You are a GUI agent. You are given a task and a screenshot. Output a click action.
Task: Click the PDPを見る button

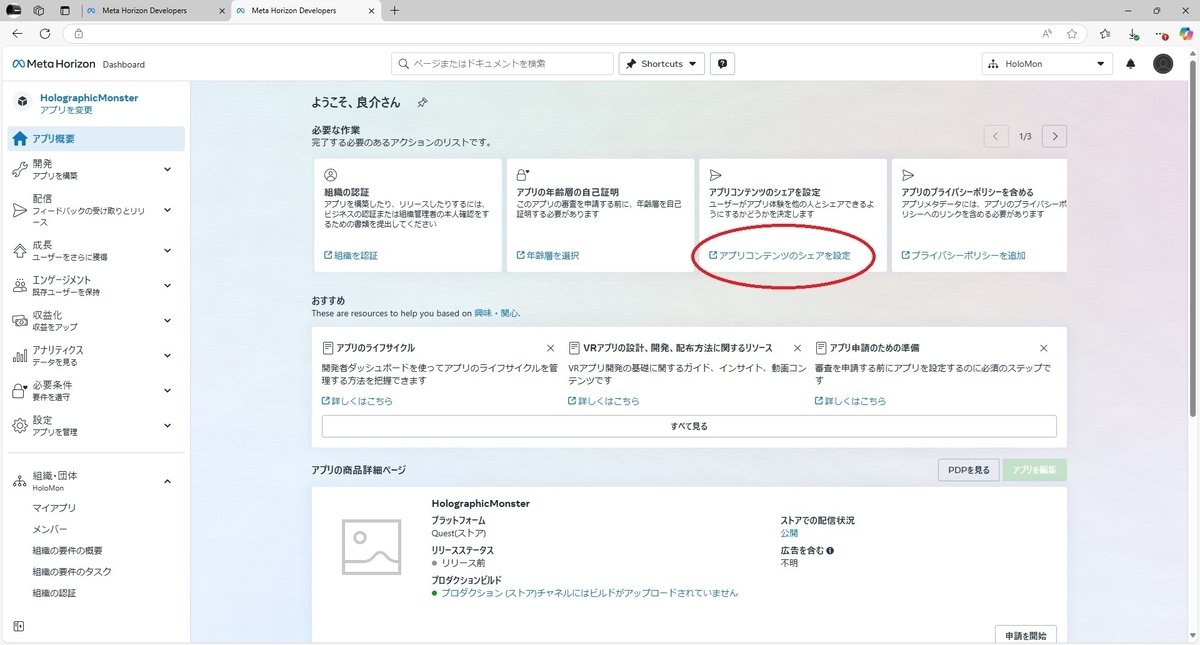968,470
